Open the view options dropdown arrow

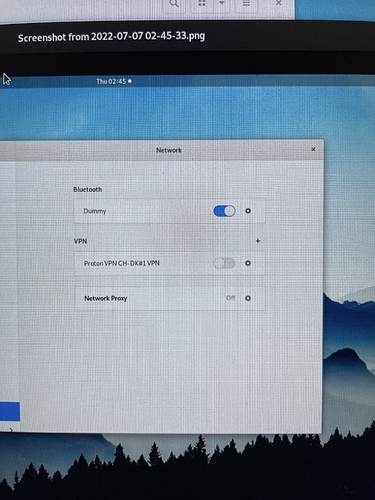(222, 3)
